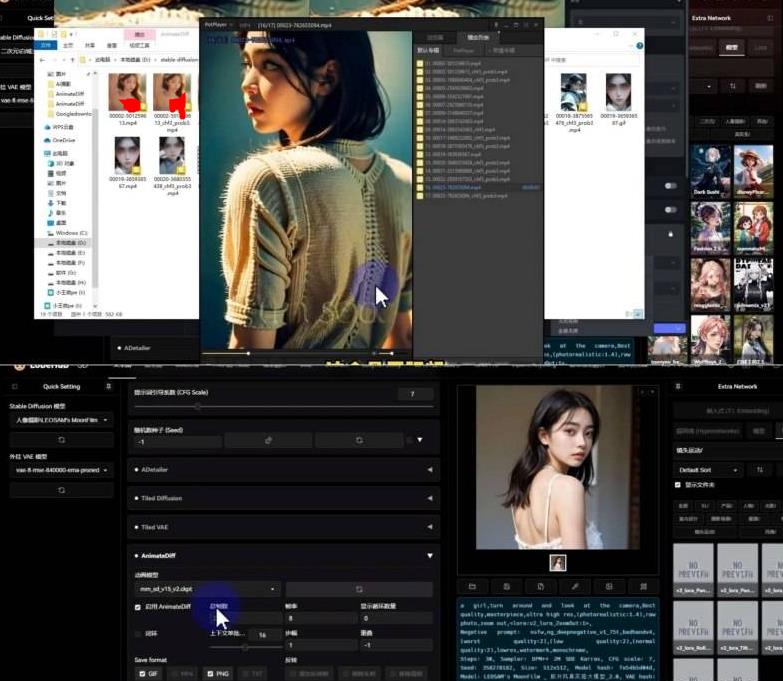
Task: Select the generated image thumbnail below preview
Action: coord(558,563)
